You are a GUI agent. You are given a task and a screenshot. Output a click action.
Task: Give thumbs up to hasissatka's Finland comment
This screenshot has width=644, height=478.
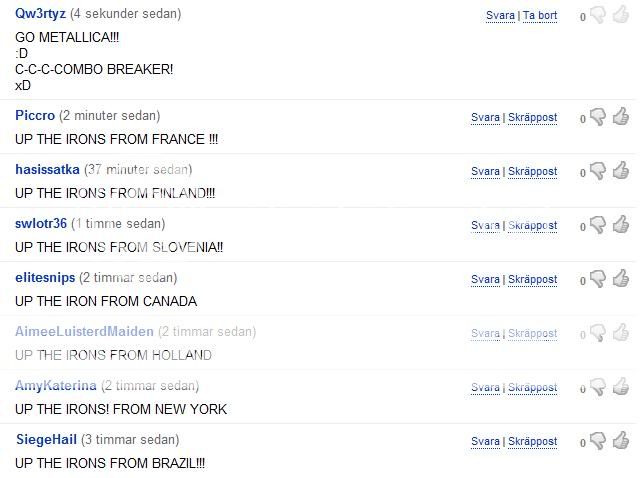click(x=621, y=170)
